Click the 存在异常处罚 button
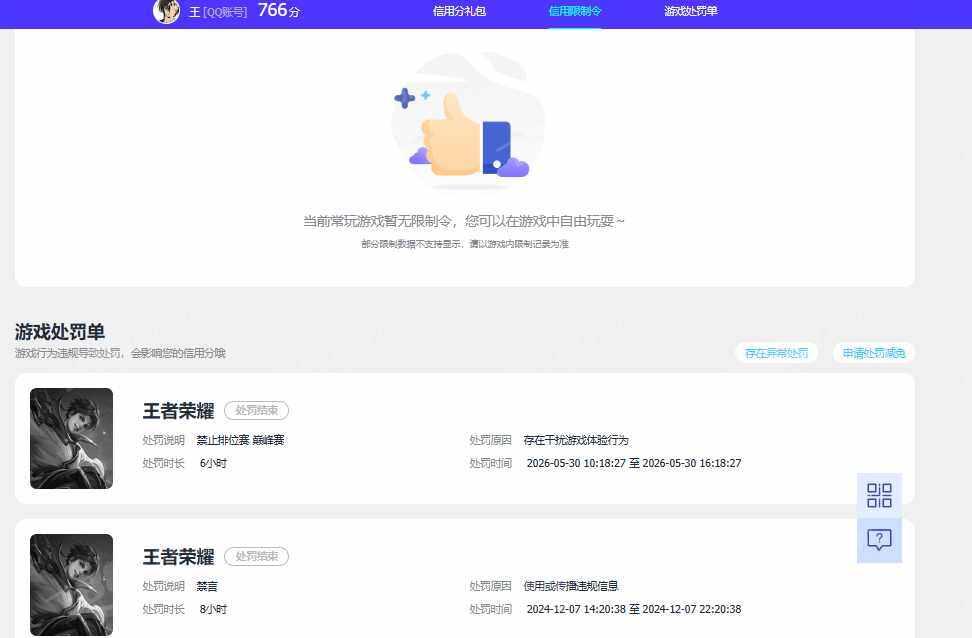This screenshot has width=972, height=638. point(776,353)
